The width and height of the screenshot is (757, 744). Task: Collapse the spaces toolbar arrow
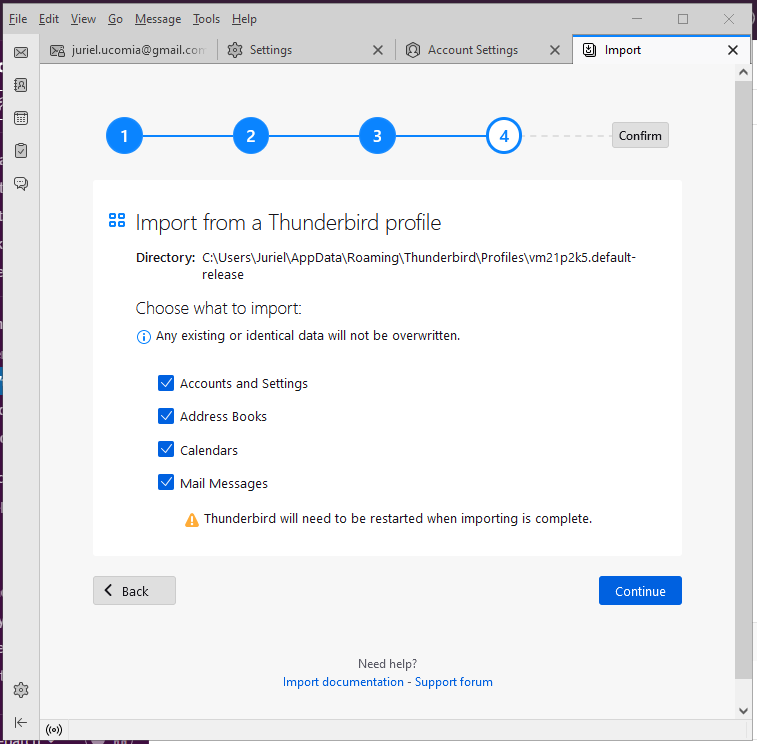21,722
